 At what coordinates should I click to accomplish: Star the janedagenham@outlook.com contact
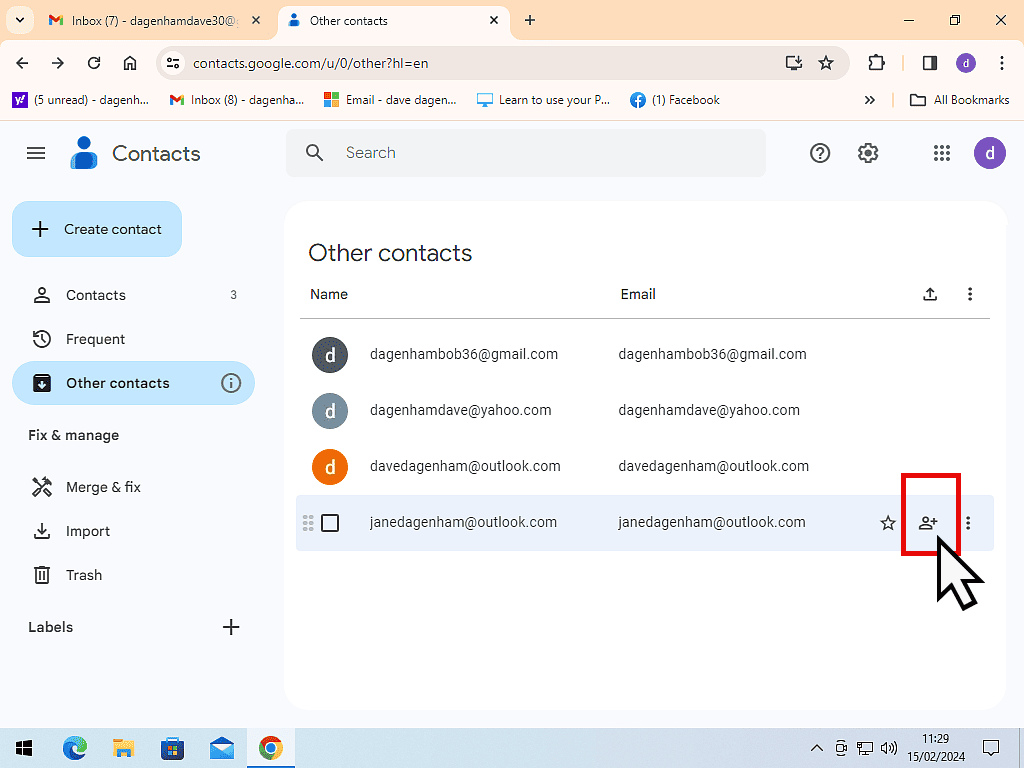click(888, 523)
